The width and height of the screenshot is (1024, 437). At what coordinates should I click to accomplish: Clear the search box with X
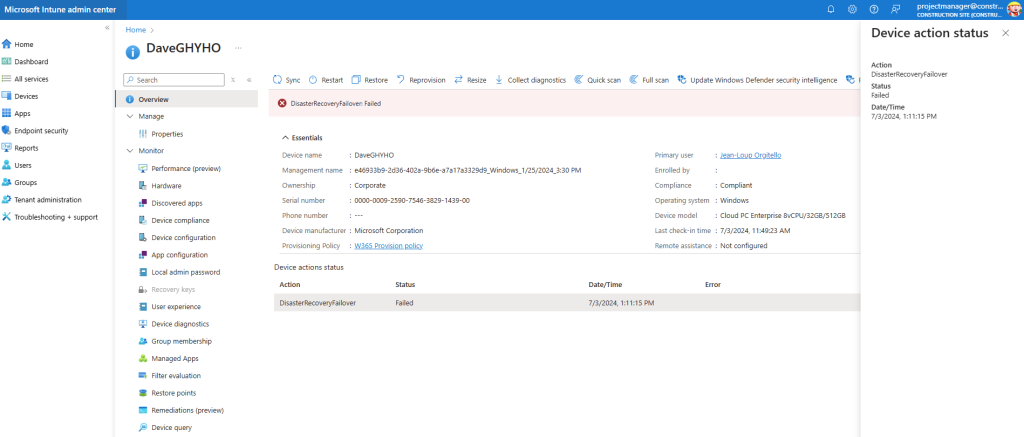[233, 80]
